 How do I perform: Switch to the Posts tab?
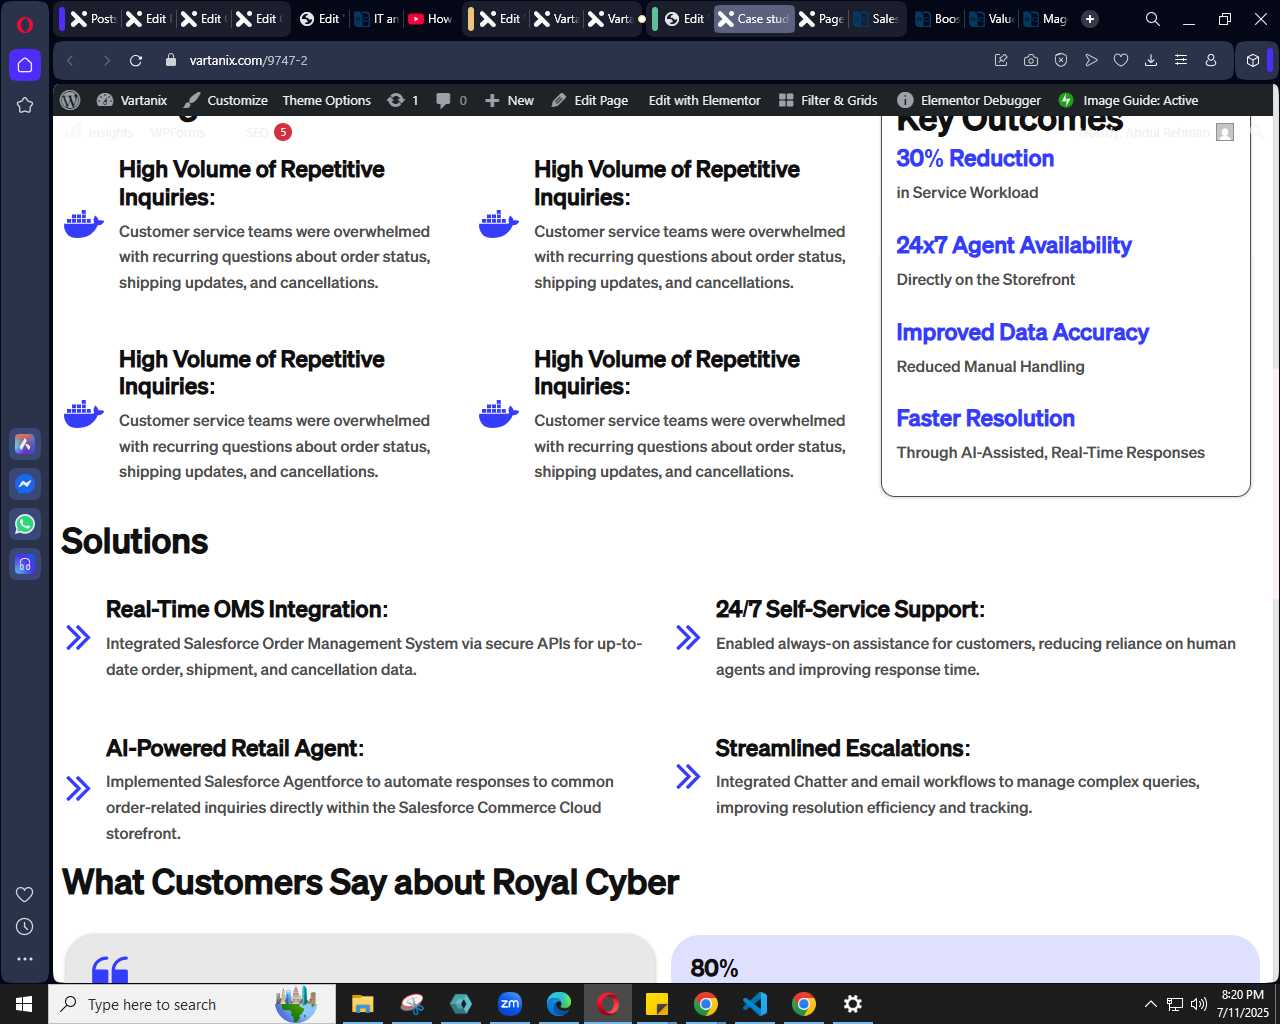(x=93, y=19)
